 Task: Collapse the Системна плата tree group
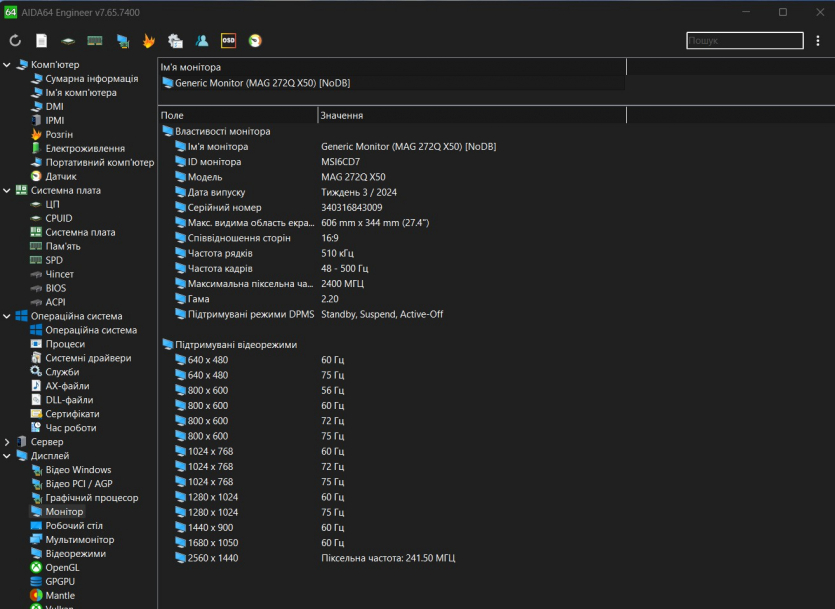pos(8,190)
